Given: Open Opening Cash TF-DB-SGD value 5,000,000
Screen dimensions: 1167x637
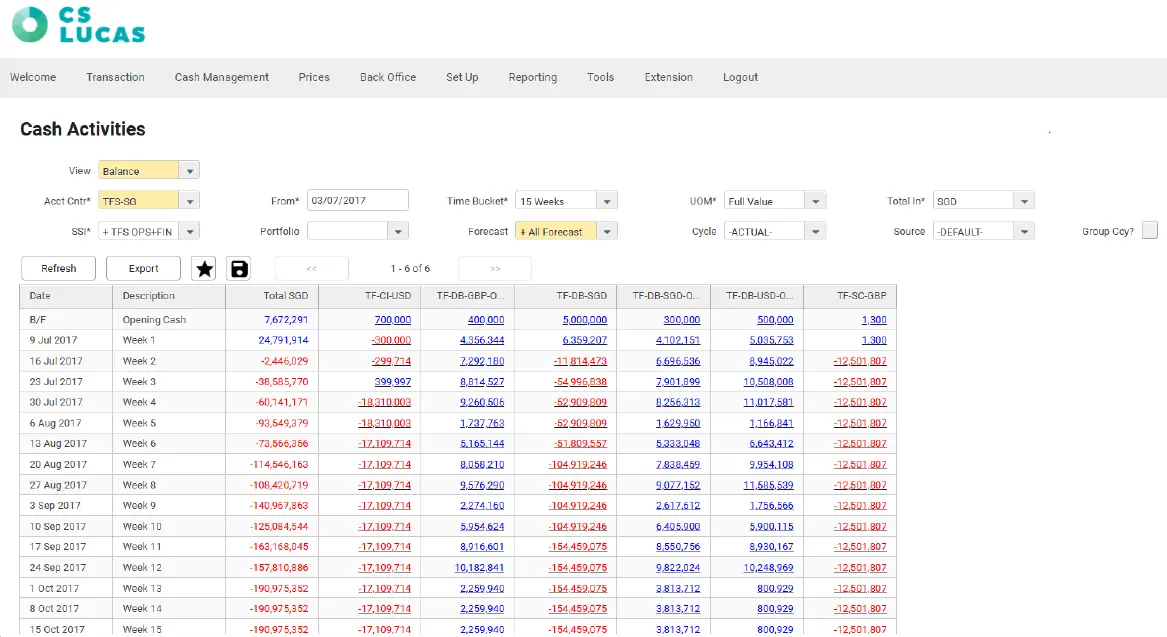Looking at the screenshot, I should [584, 320].
